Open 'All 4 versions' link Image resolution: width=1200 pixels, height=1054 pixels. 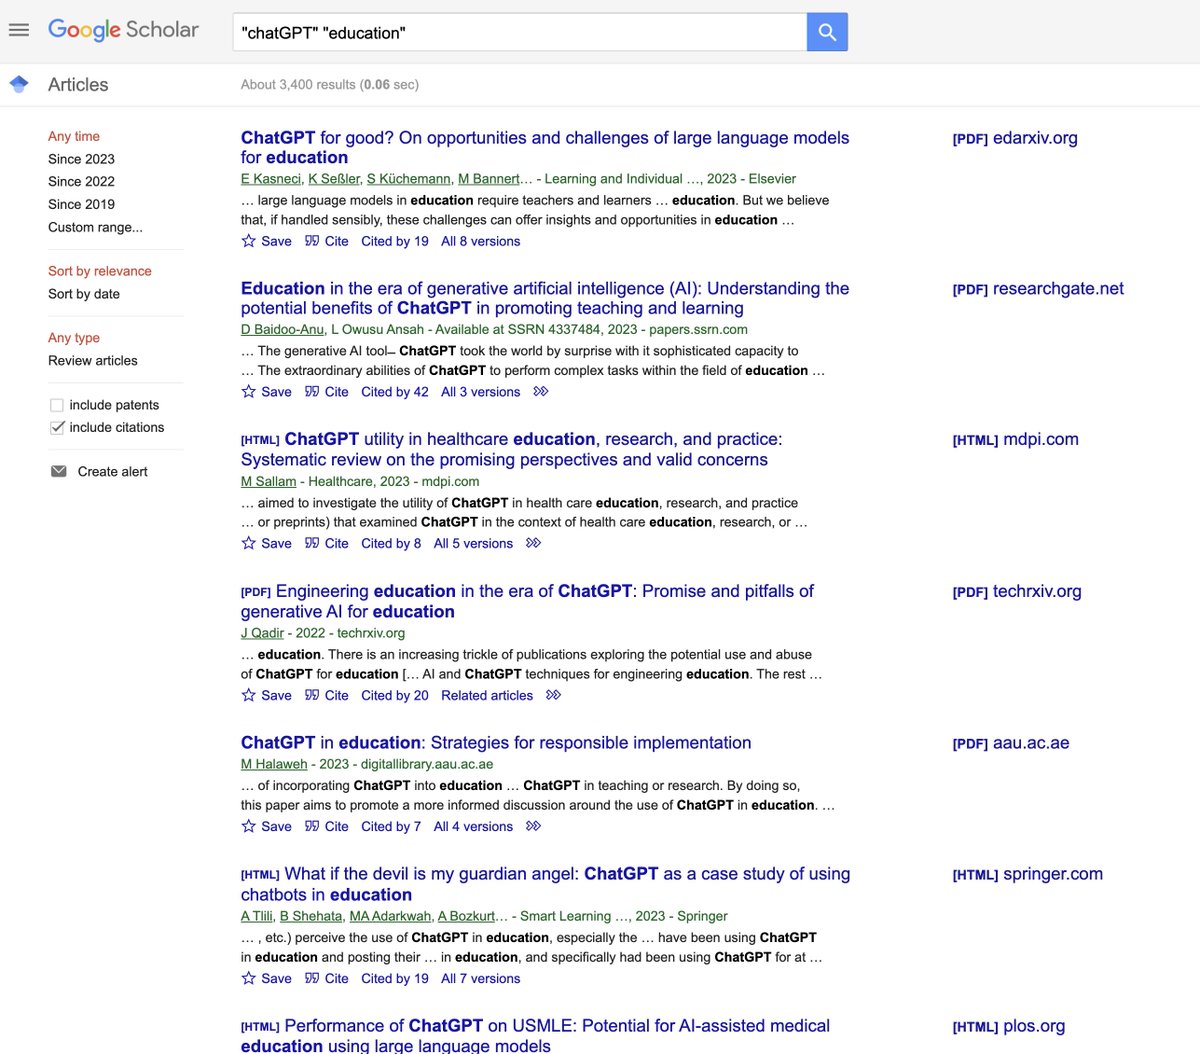point(474,826)
